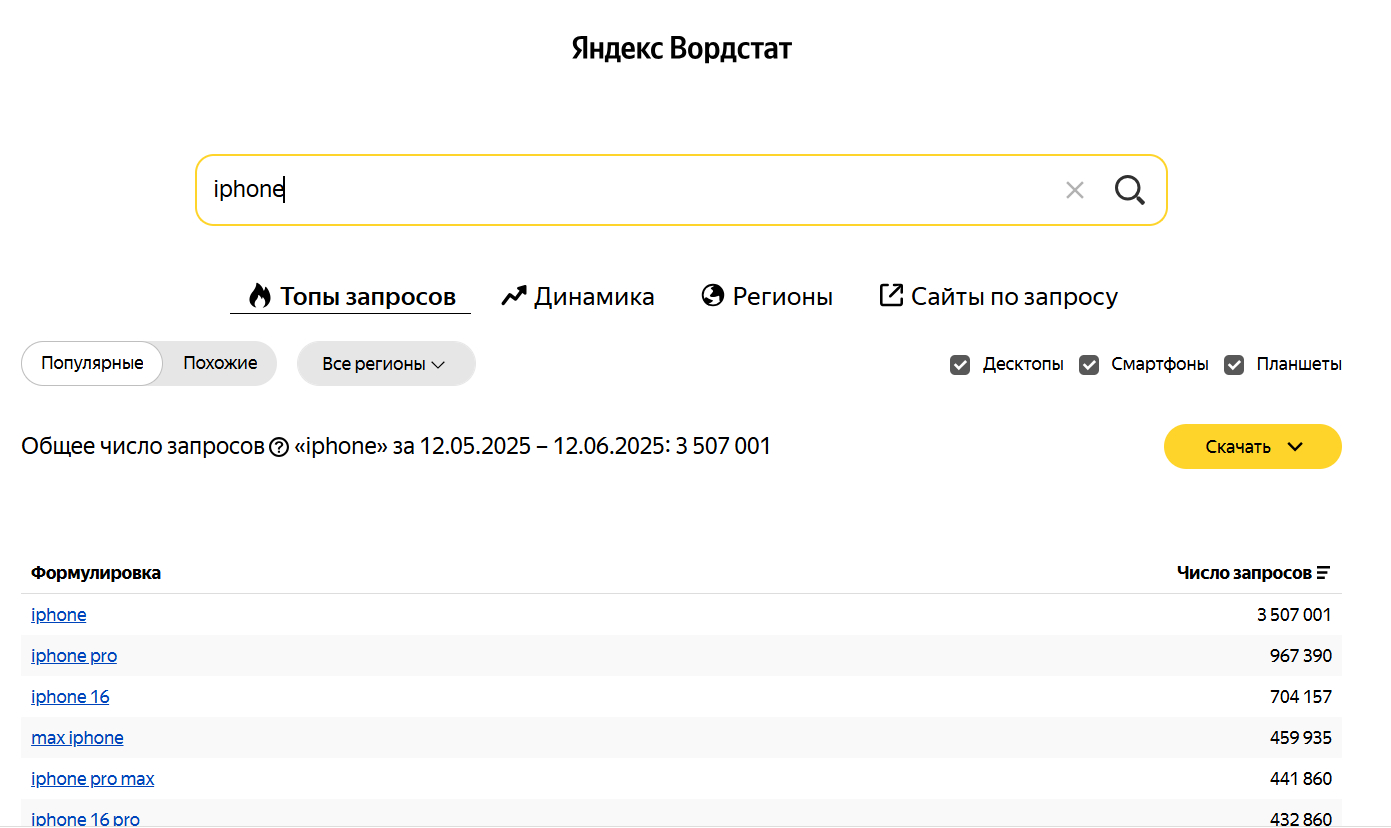Uncheck the Десктопы checkbox

(960, 365)
